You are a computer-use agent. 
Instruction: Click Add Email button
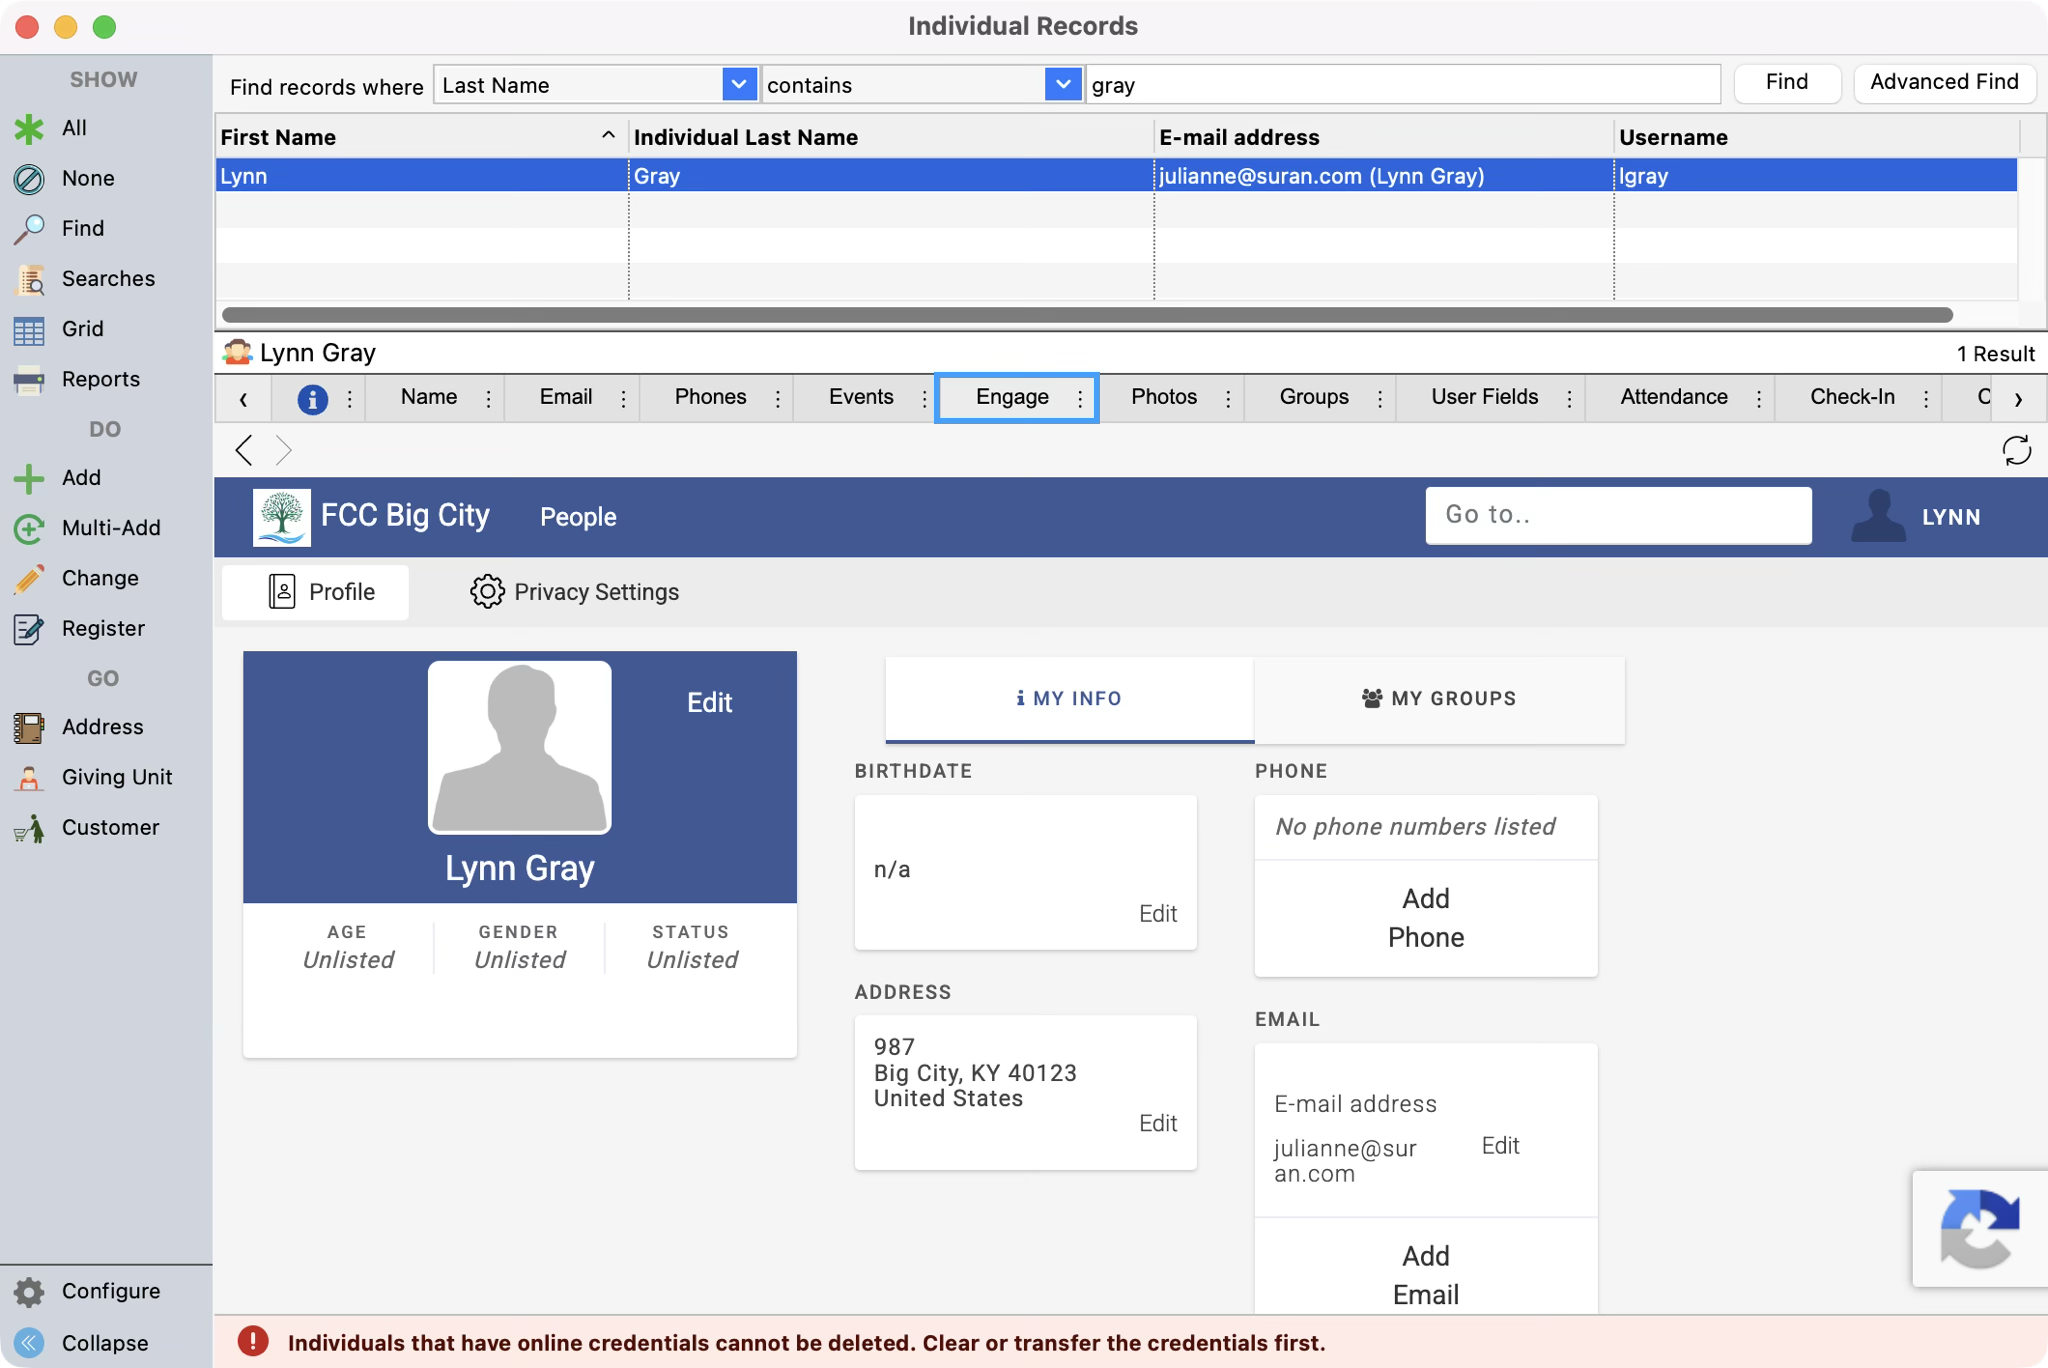1426,1275
